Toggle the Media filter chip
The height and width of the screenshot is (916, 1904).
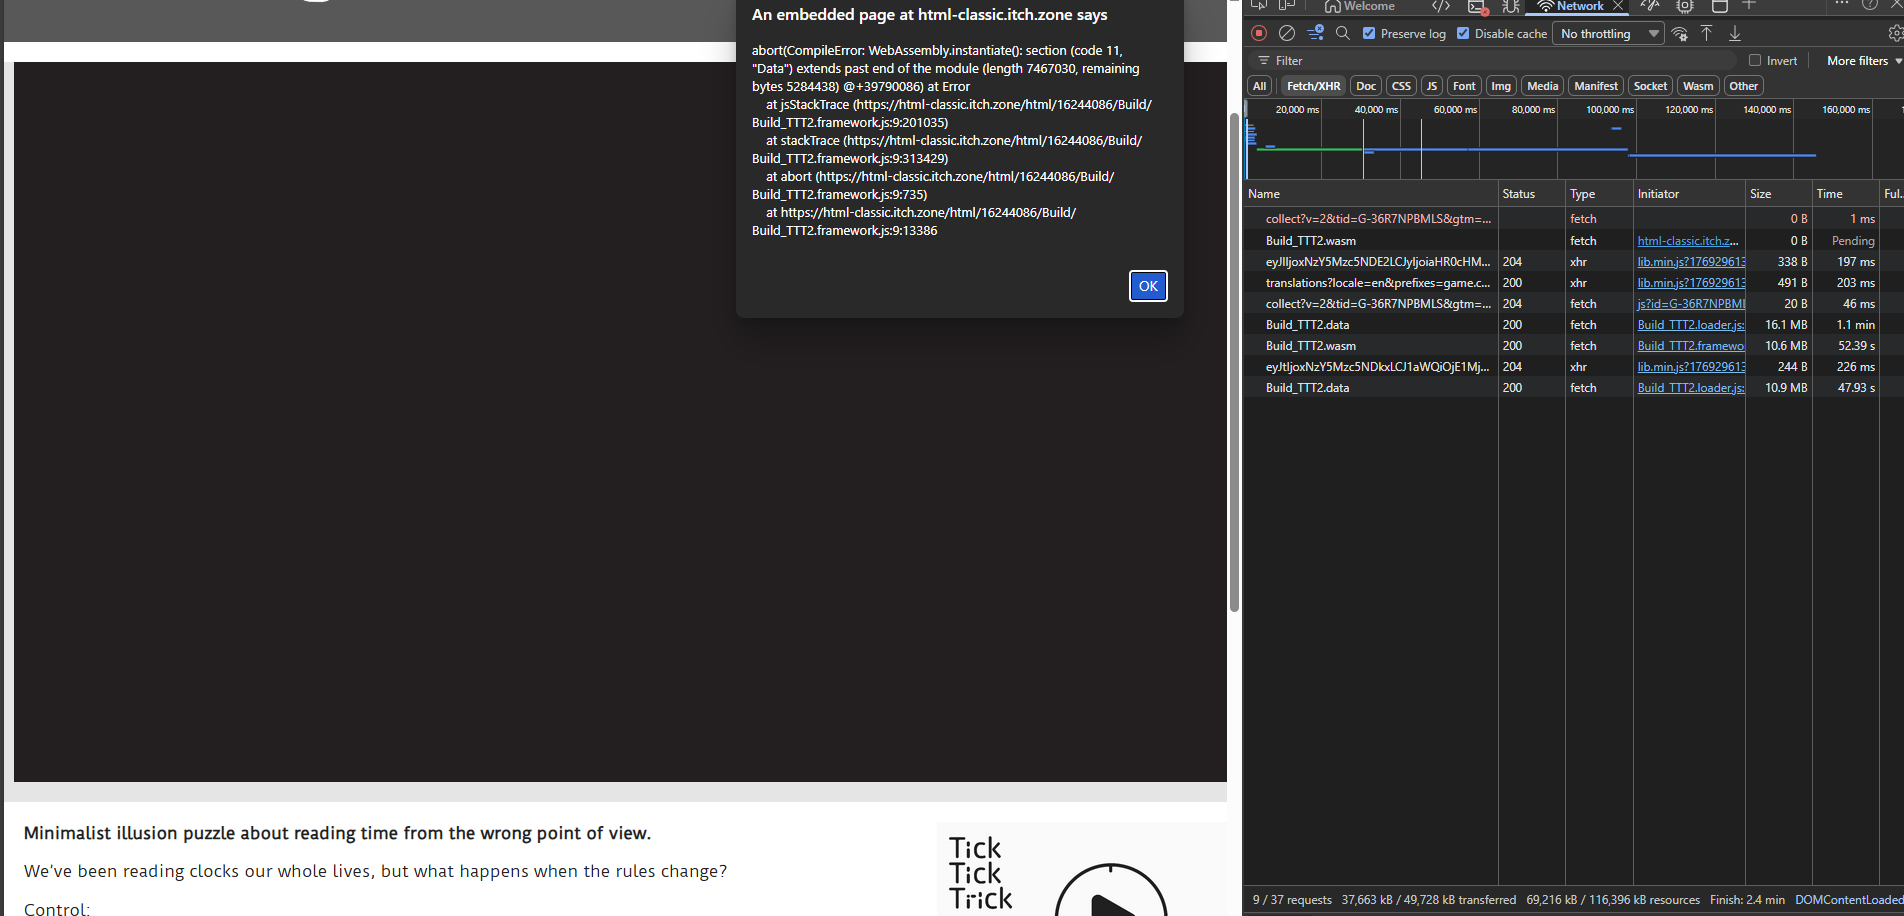point(1542,86)
